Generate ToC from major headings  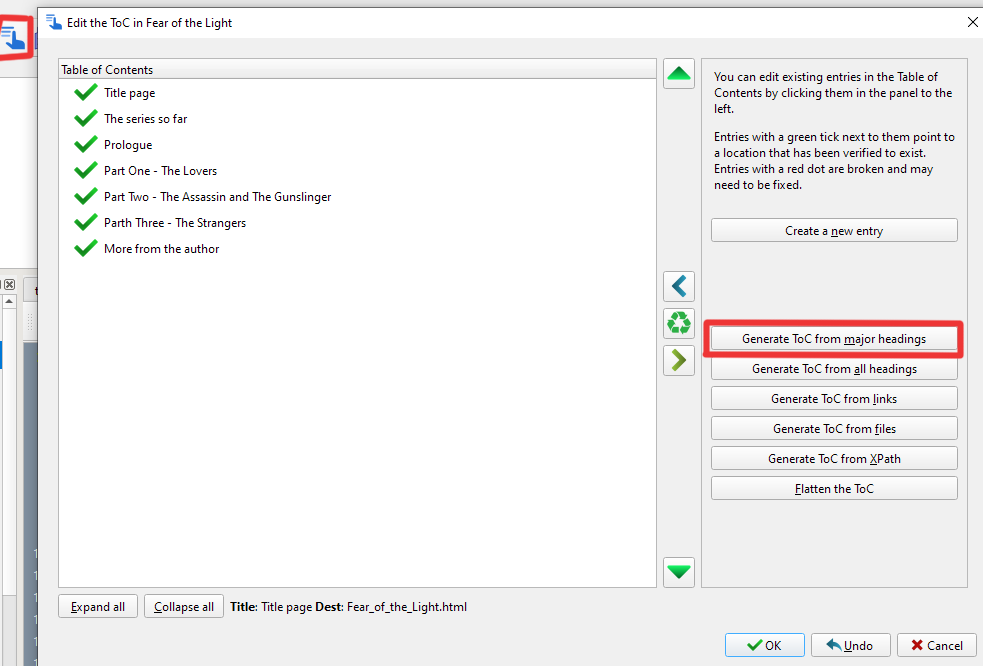834,339
